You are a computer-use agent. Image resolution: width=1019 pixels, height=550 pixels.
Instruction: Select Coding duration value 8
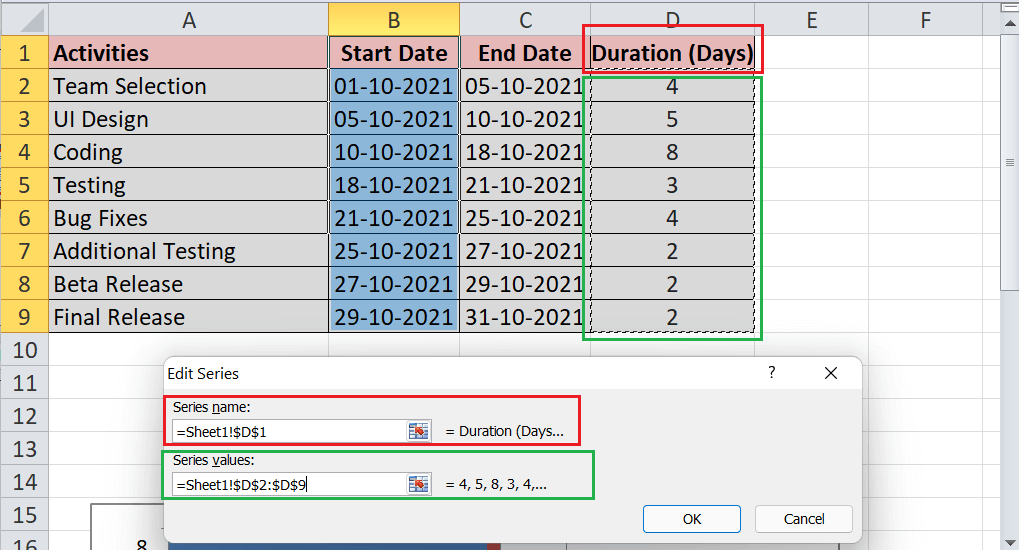[x=673, y=151]
